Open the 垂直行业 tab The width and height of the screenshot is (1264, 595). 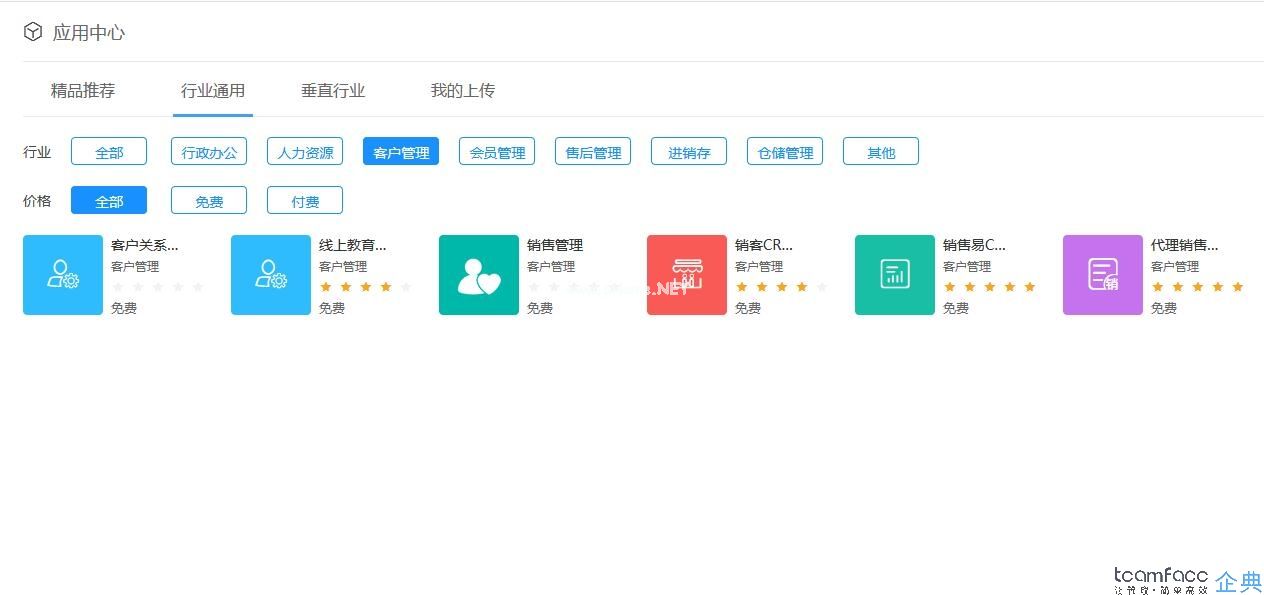click(x=333, y=89)
